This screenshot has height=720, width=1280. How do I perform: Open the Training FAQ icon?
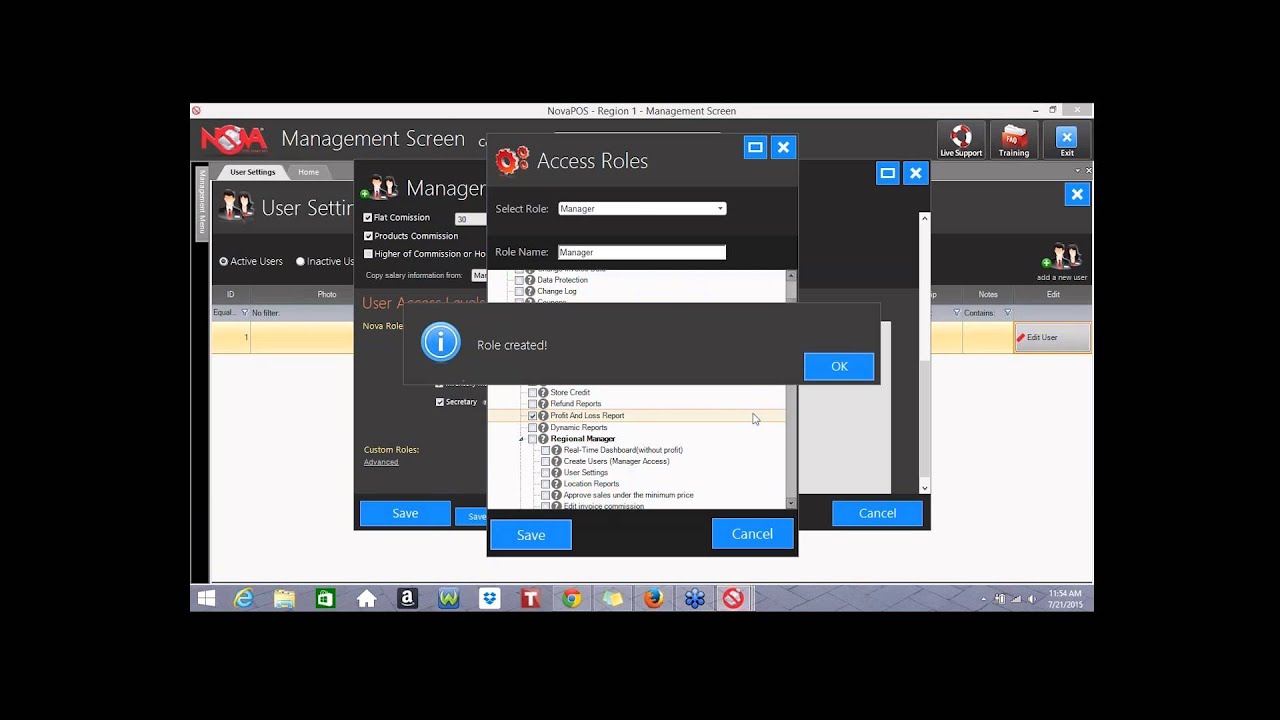[x=1013, y=140]
